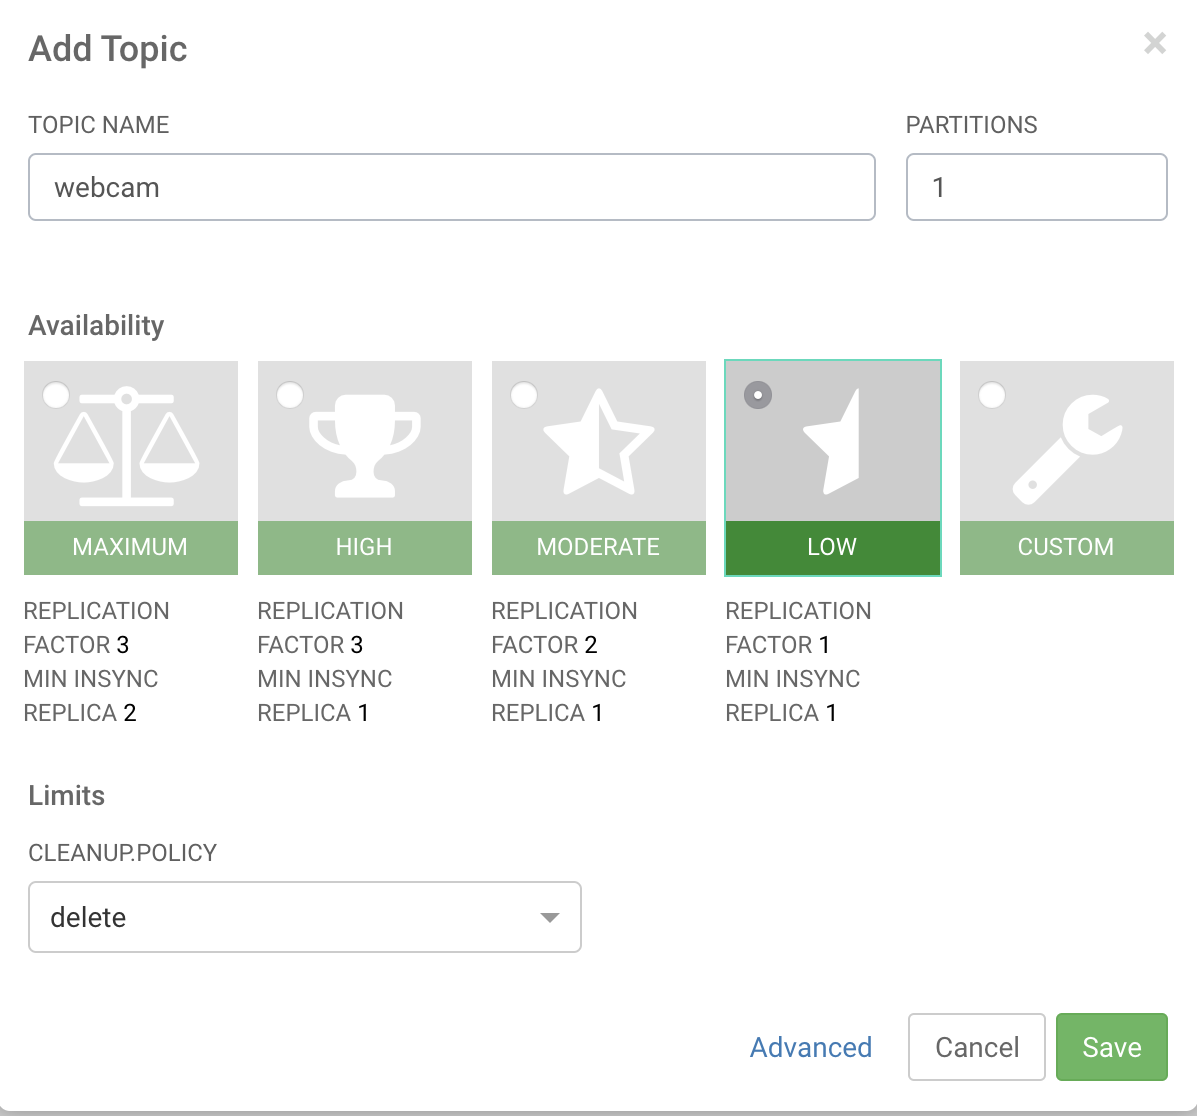
Task: Focus the Topic Name field containing webcam
Action: [452, 187]
